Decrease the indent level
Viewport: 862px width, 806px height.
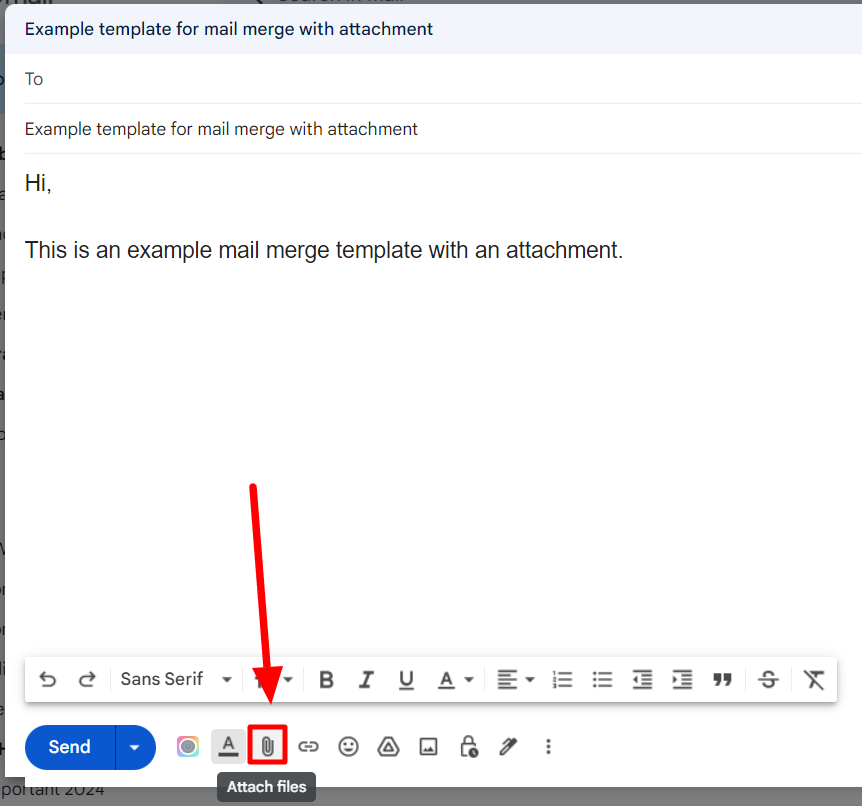click(642, 680)
